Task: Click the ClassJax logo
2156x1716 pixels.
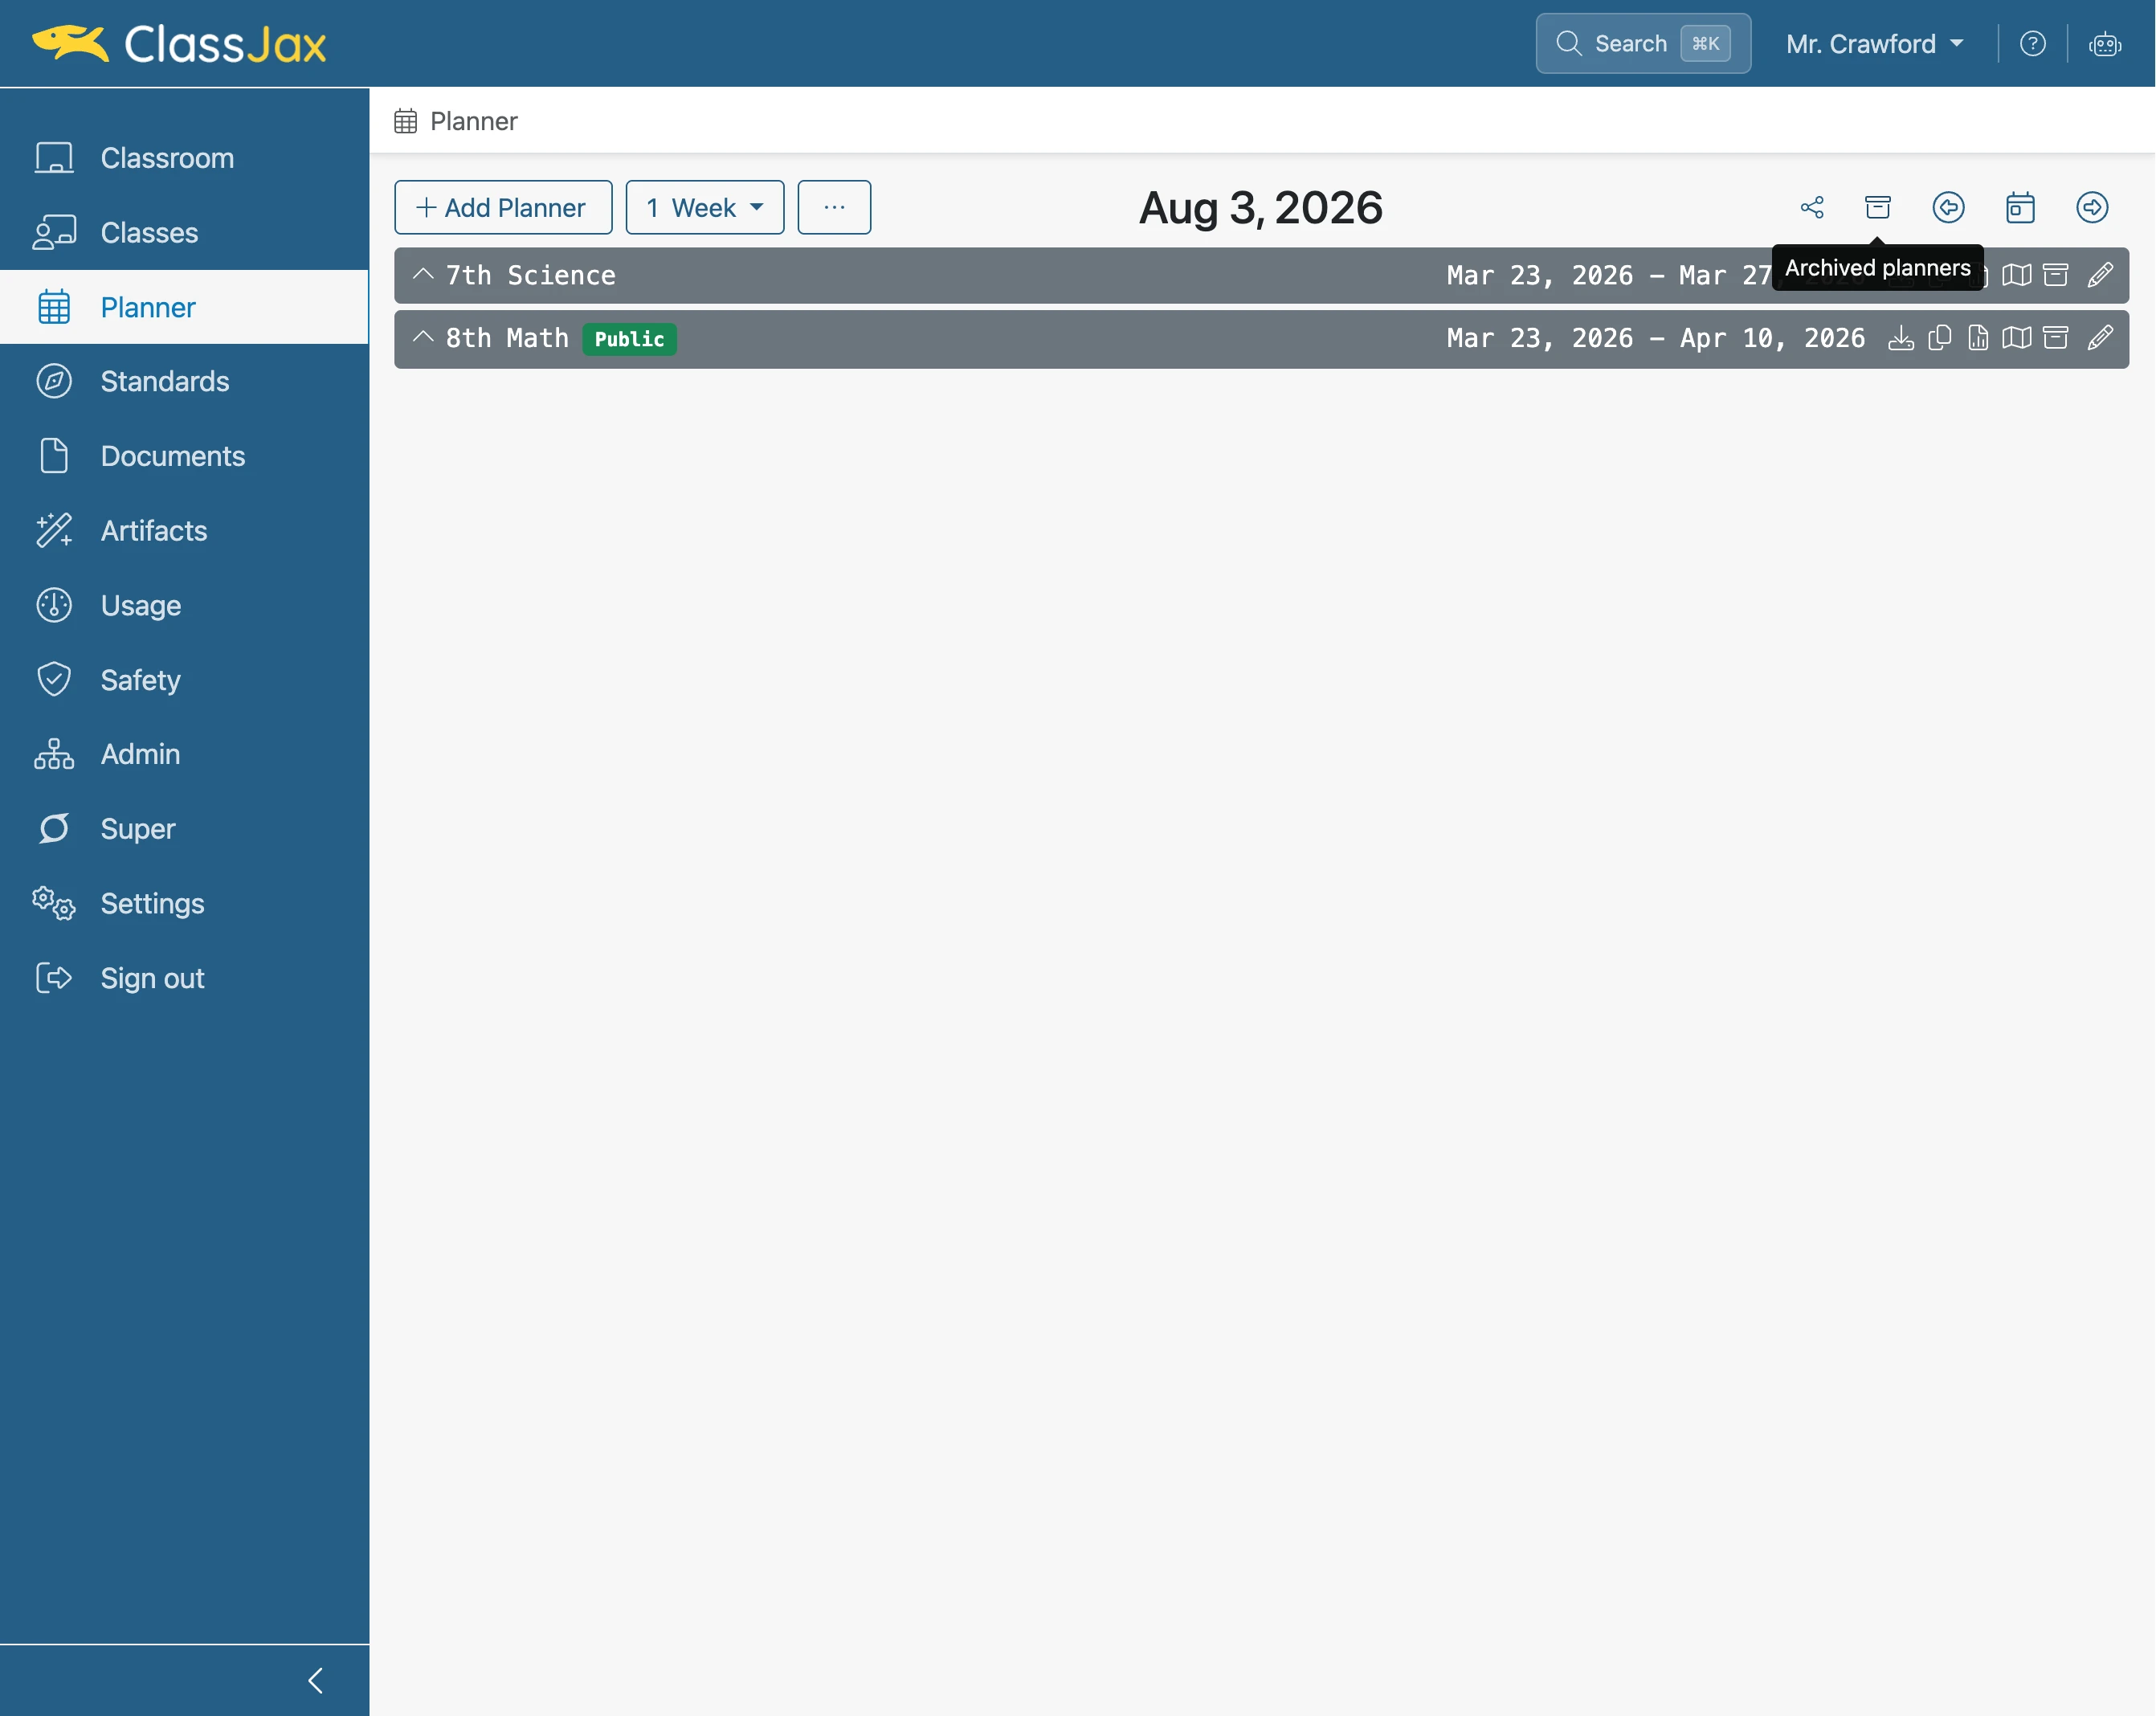Action: (180, 44)
